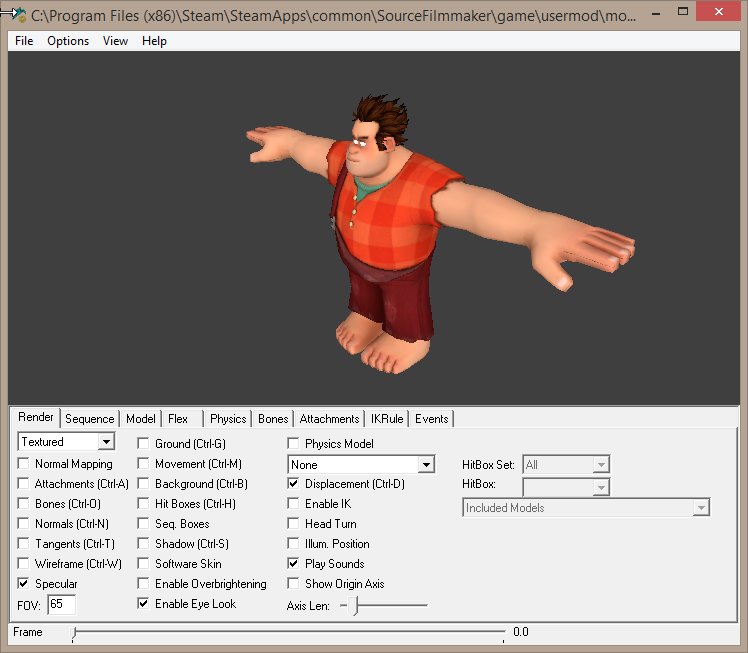
Task: Show the Physics Model checkbox
Action: pos(293,444)
